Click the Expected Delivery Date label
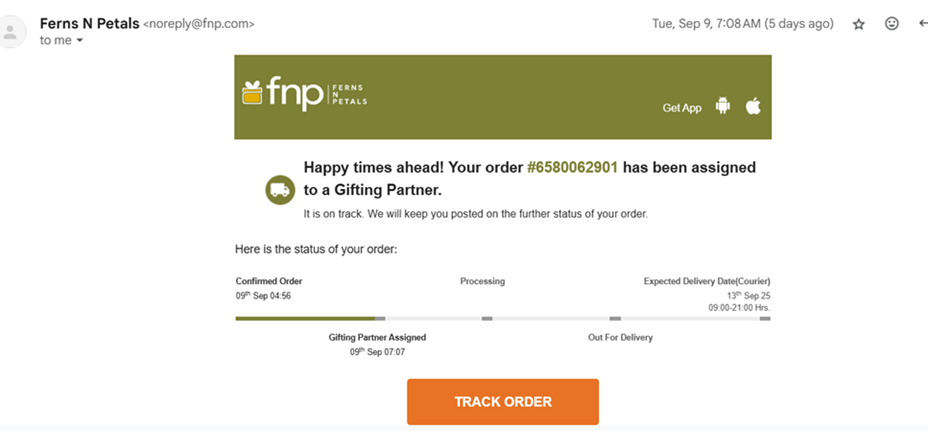This screenshot has width=928, height=431. [x=706, y=281]
